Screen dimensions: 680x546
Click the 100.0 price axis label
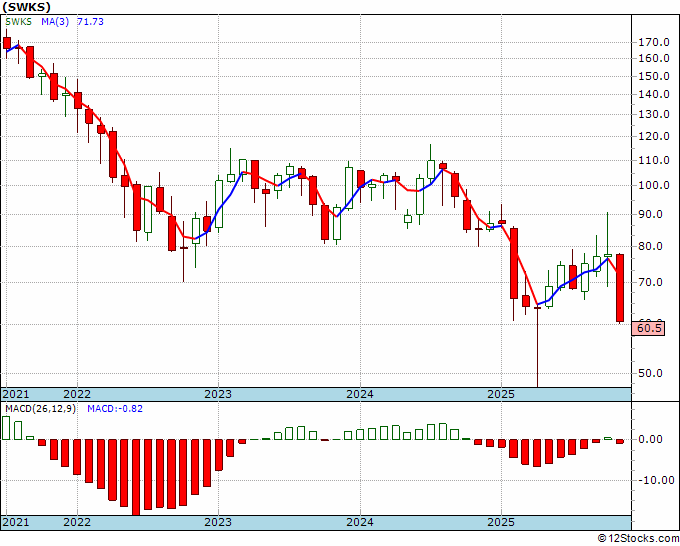654,186
